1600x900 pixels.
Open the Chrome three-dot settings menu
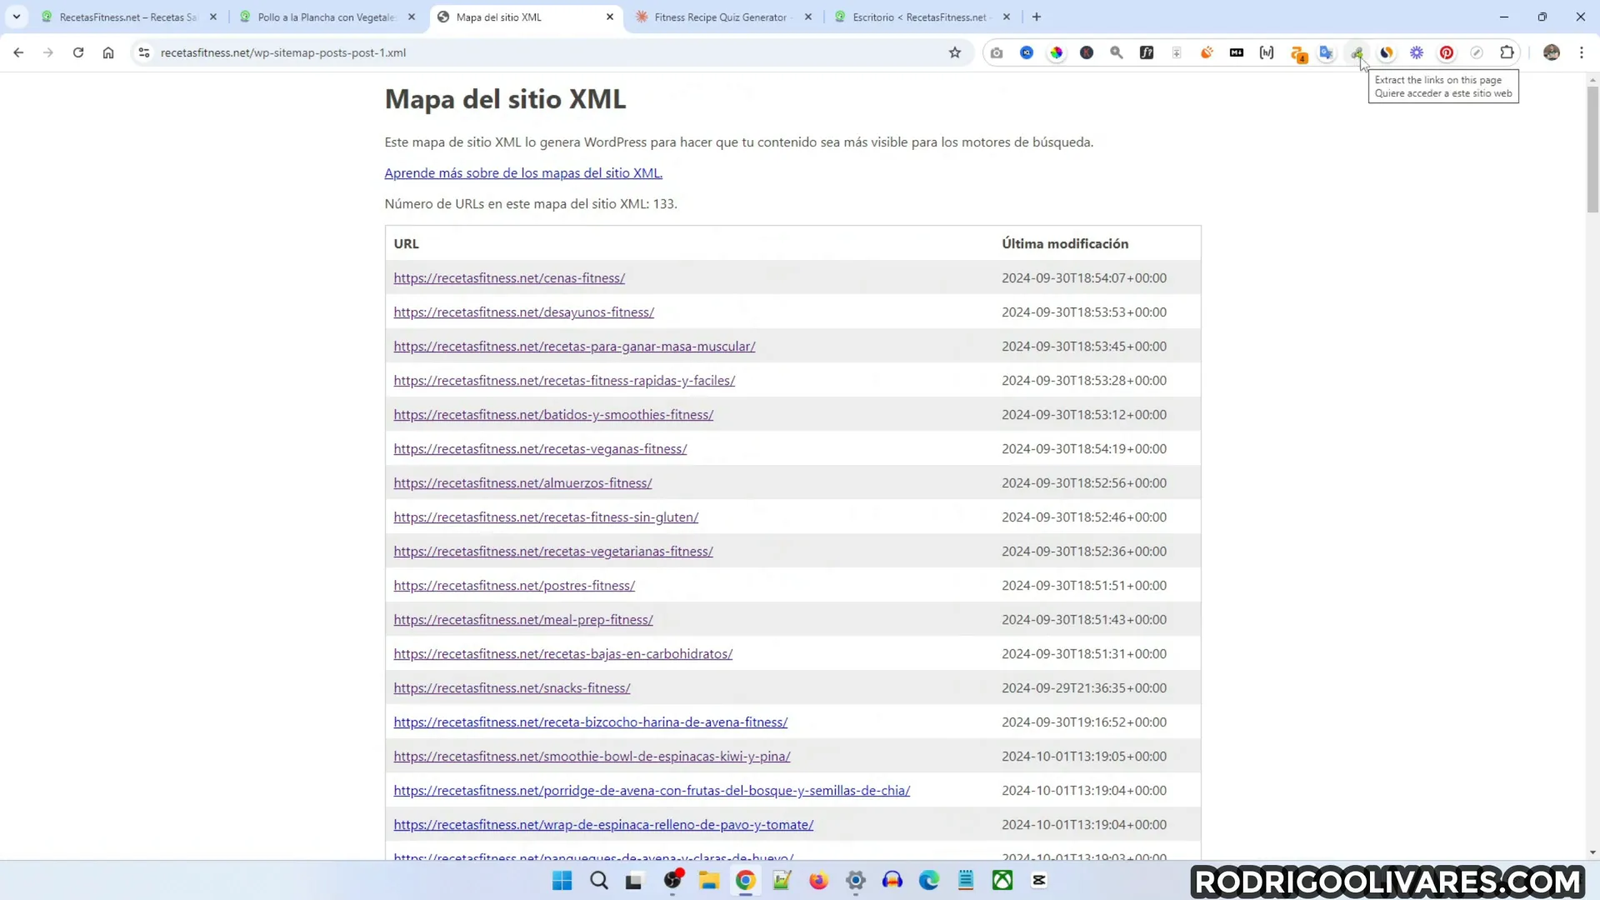point(1581,52)
